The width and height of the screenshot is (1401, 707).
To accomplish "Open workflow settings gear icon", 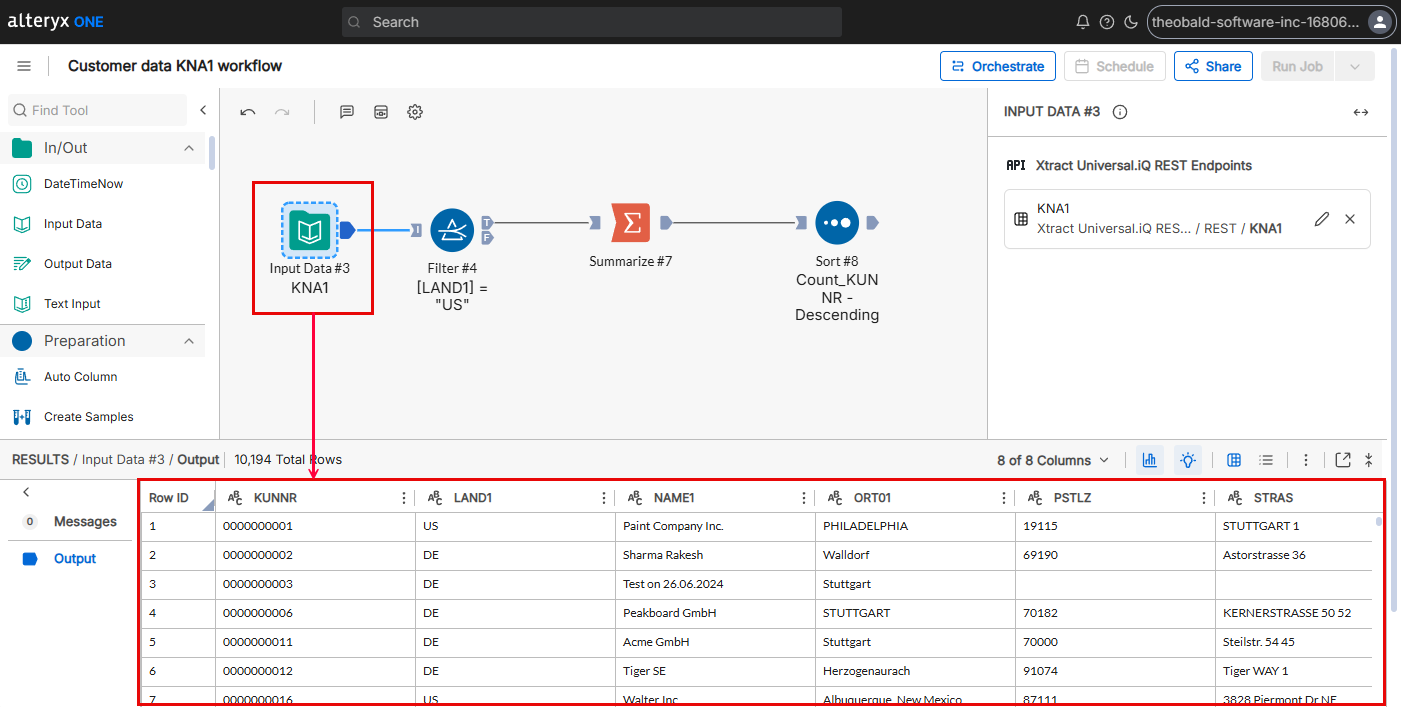I will [x=415, y=112].
